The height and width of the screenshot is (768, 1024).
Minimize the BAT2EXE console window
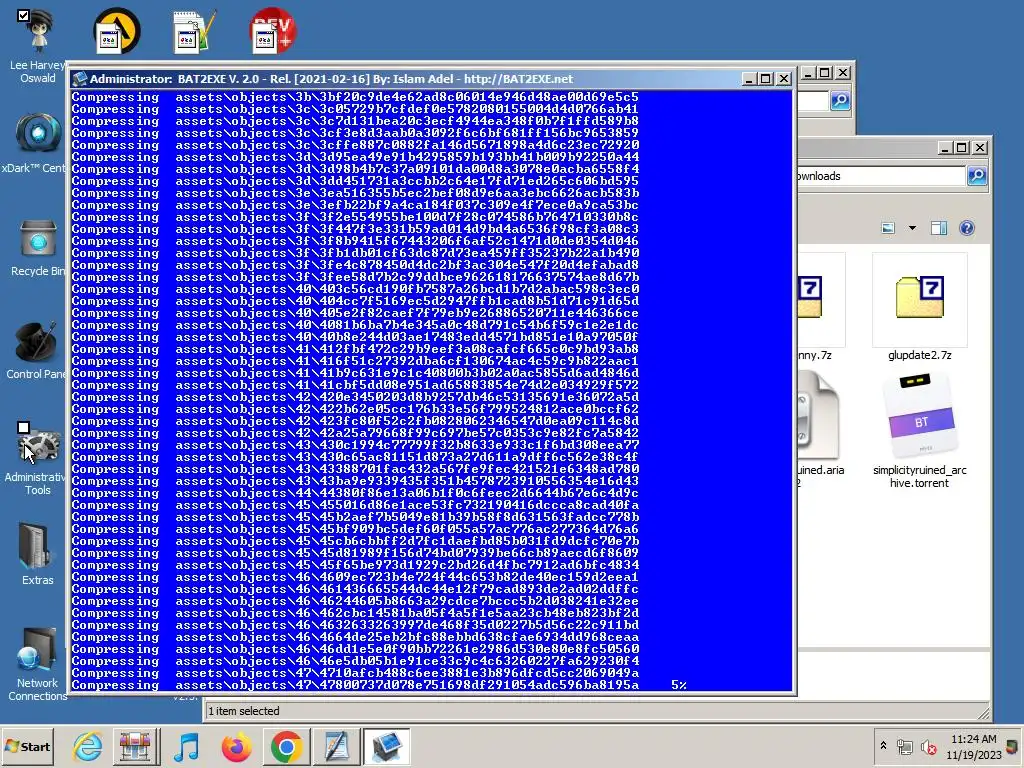[x=749, y=79]
